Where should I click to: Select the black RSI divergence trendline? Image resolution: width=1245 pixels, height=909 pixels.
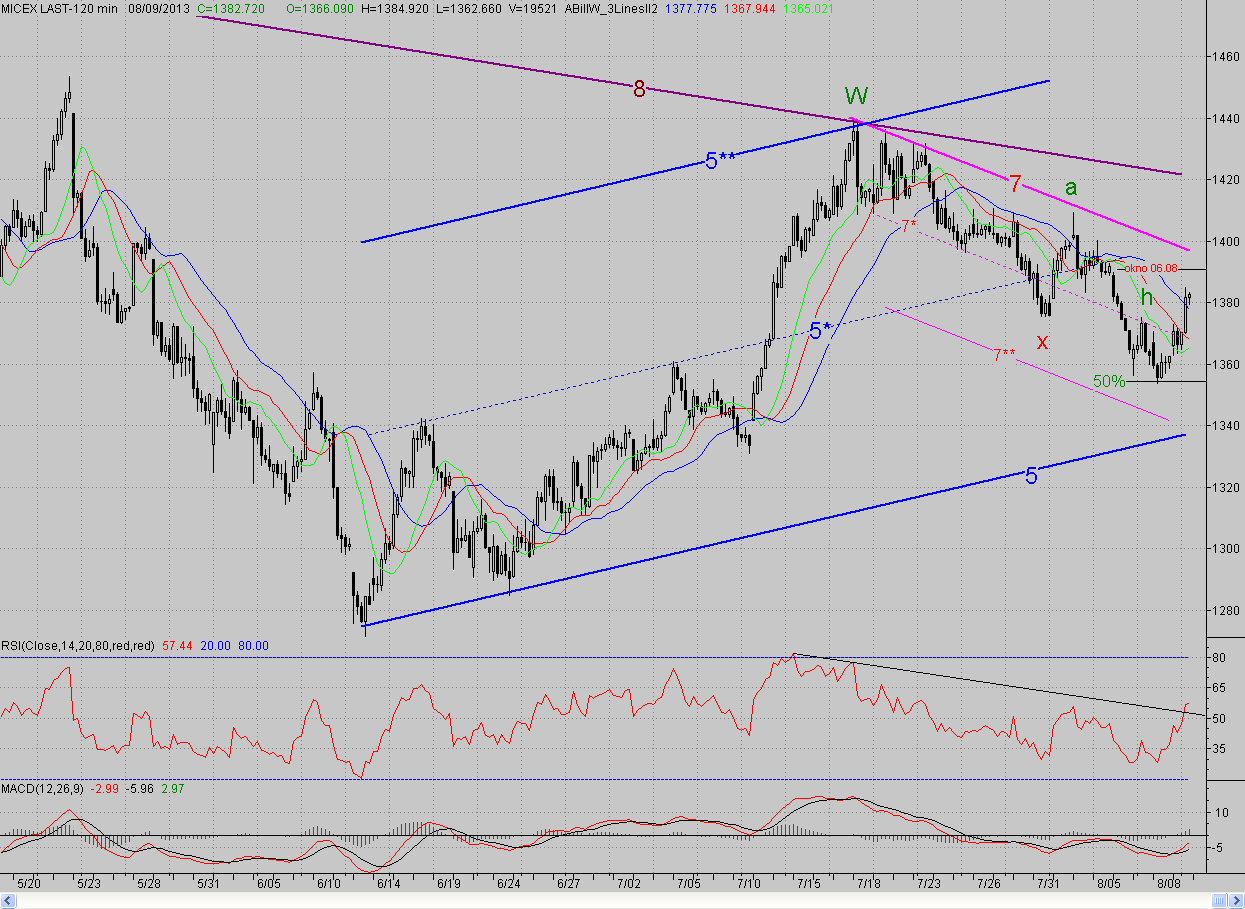(x=990, y=683)
